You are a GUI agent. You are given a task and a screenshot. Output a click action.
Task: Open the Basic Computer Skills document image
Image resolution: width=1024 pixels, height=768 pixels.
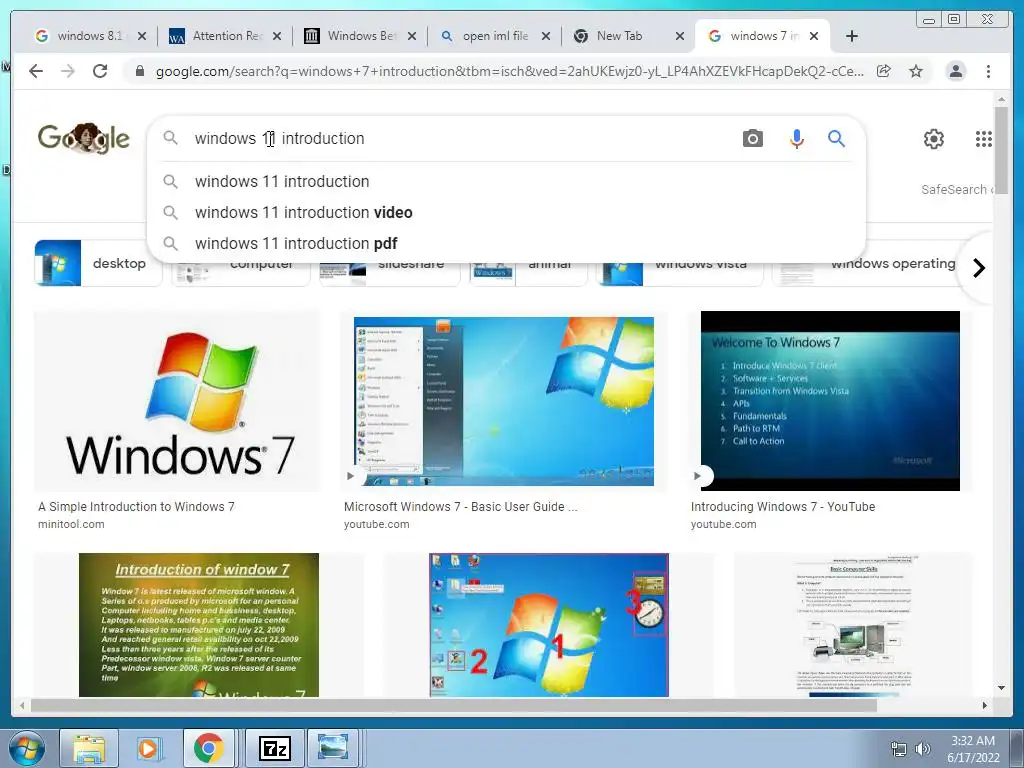(x=853, y=625)
